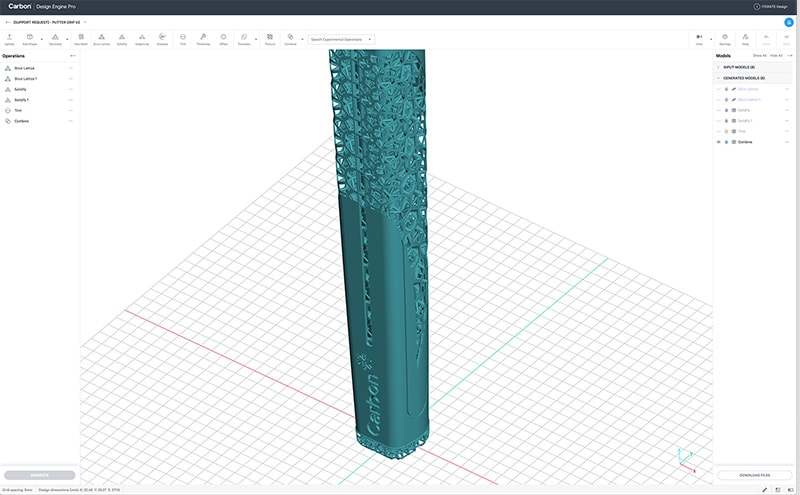The width and height of the screenshot is (800, 495).
Task: Open options menu for Solidify operation
Action: pos(71,89)
